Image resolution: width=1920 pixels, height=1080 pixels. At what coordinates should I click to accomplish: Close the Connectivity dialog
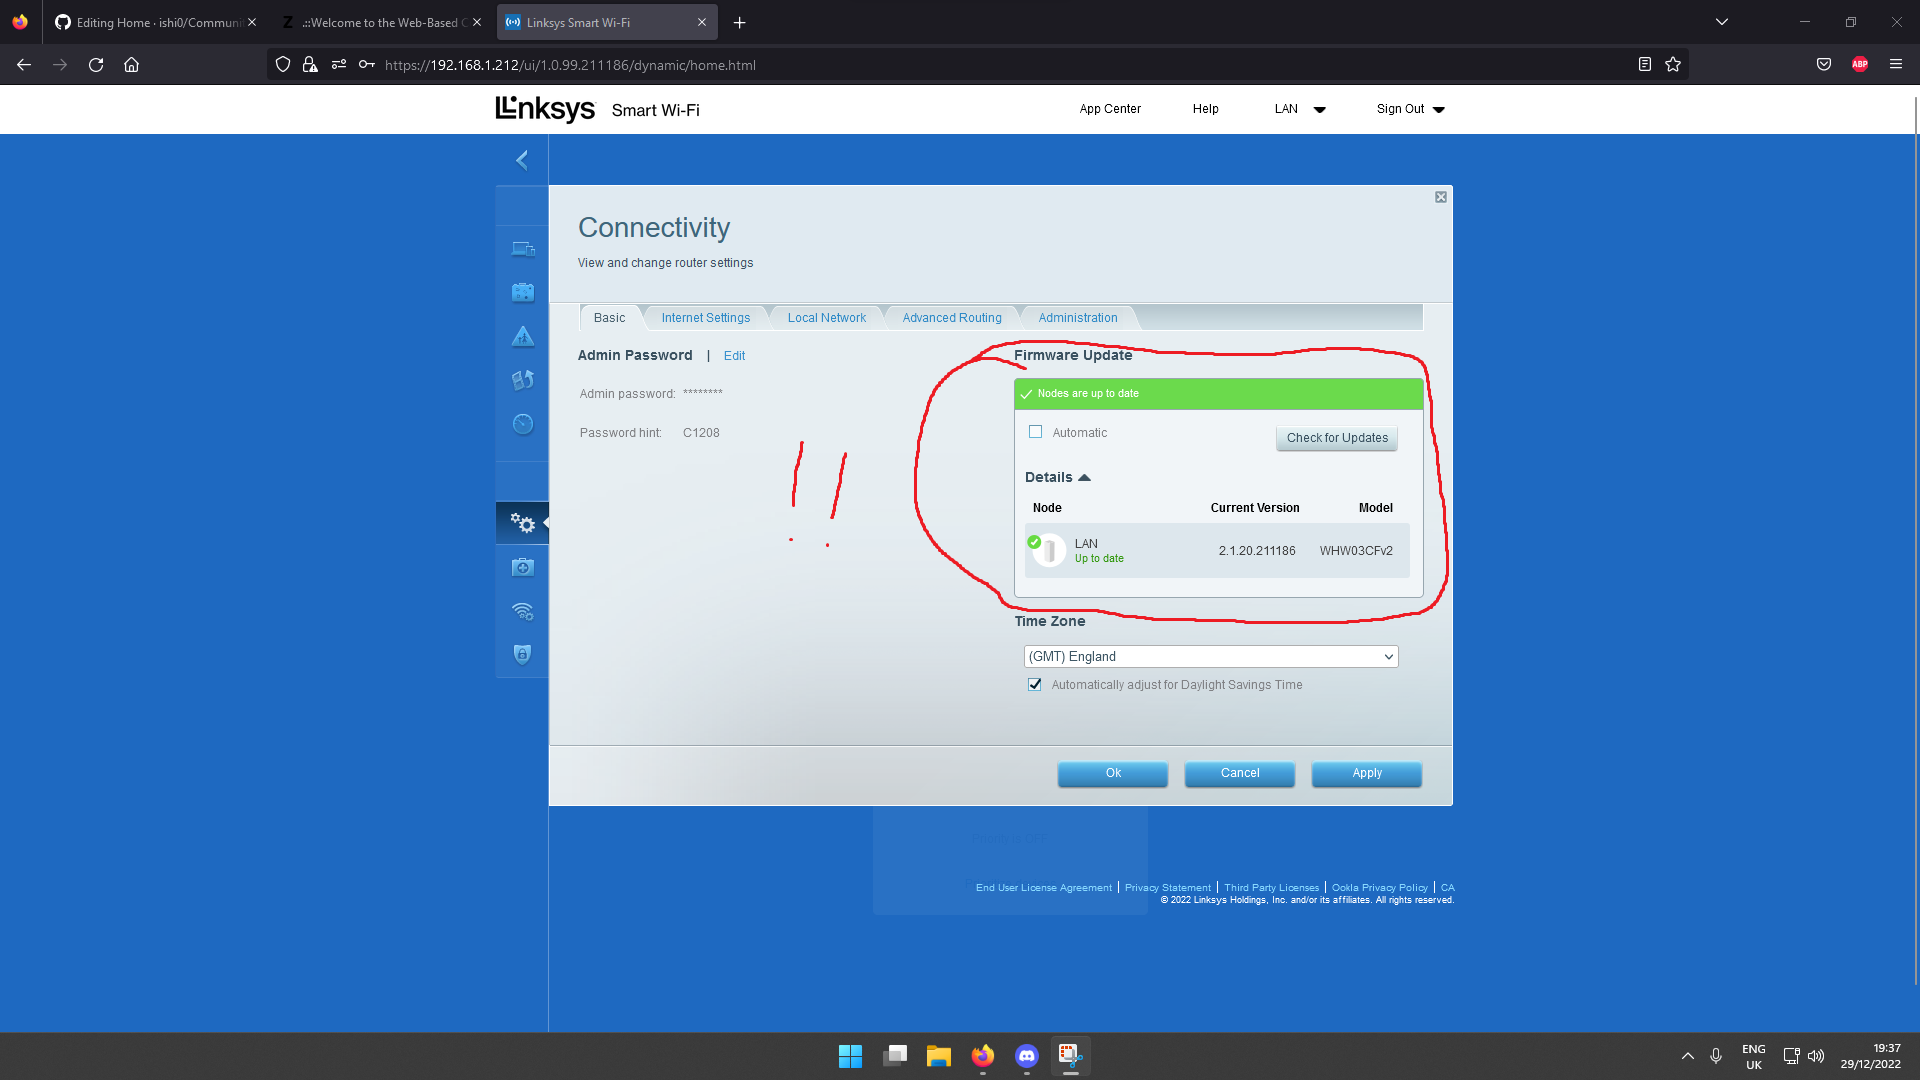[1441, 197]
